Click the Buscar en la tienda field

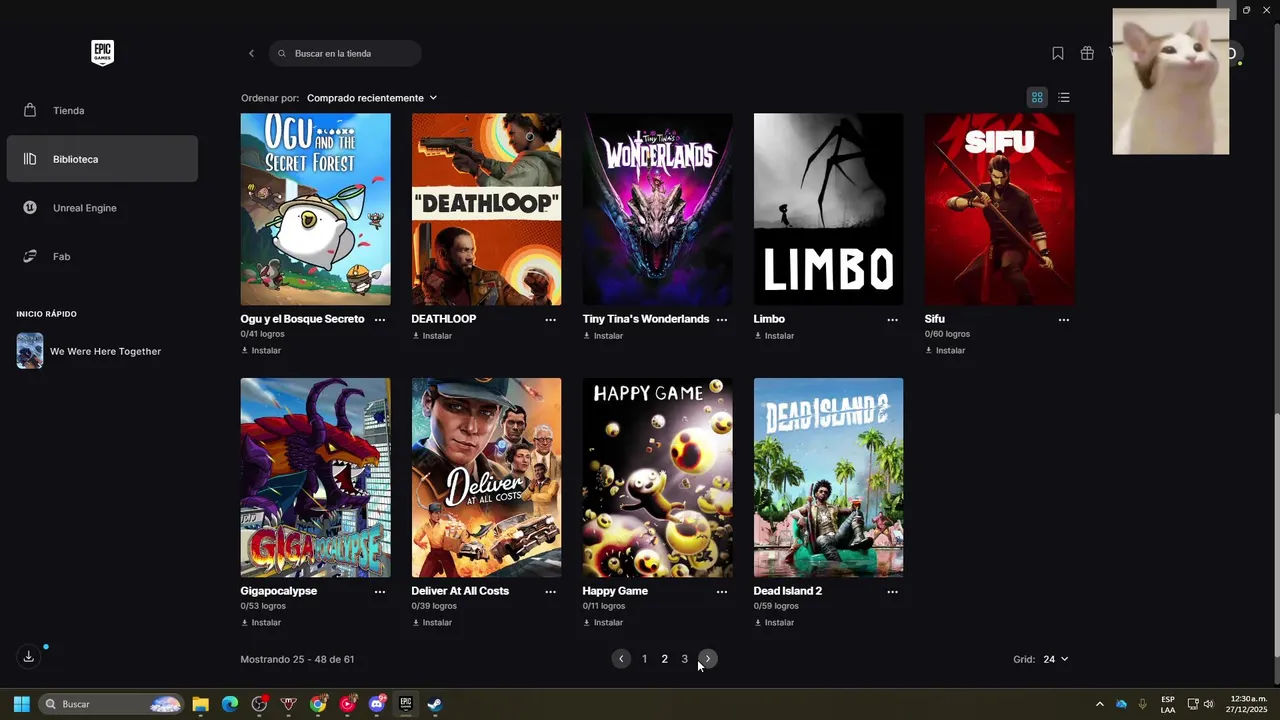tap(345, 53)
